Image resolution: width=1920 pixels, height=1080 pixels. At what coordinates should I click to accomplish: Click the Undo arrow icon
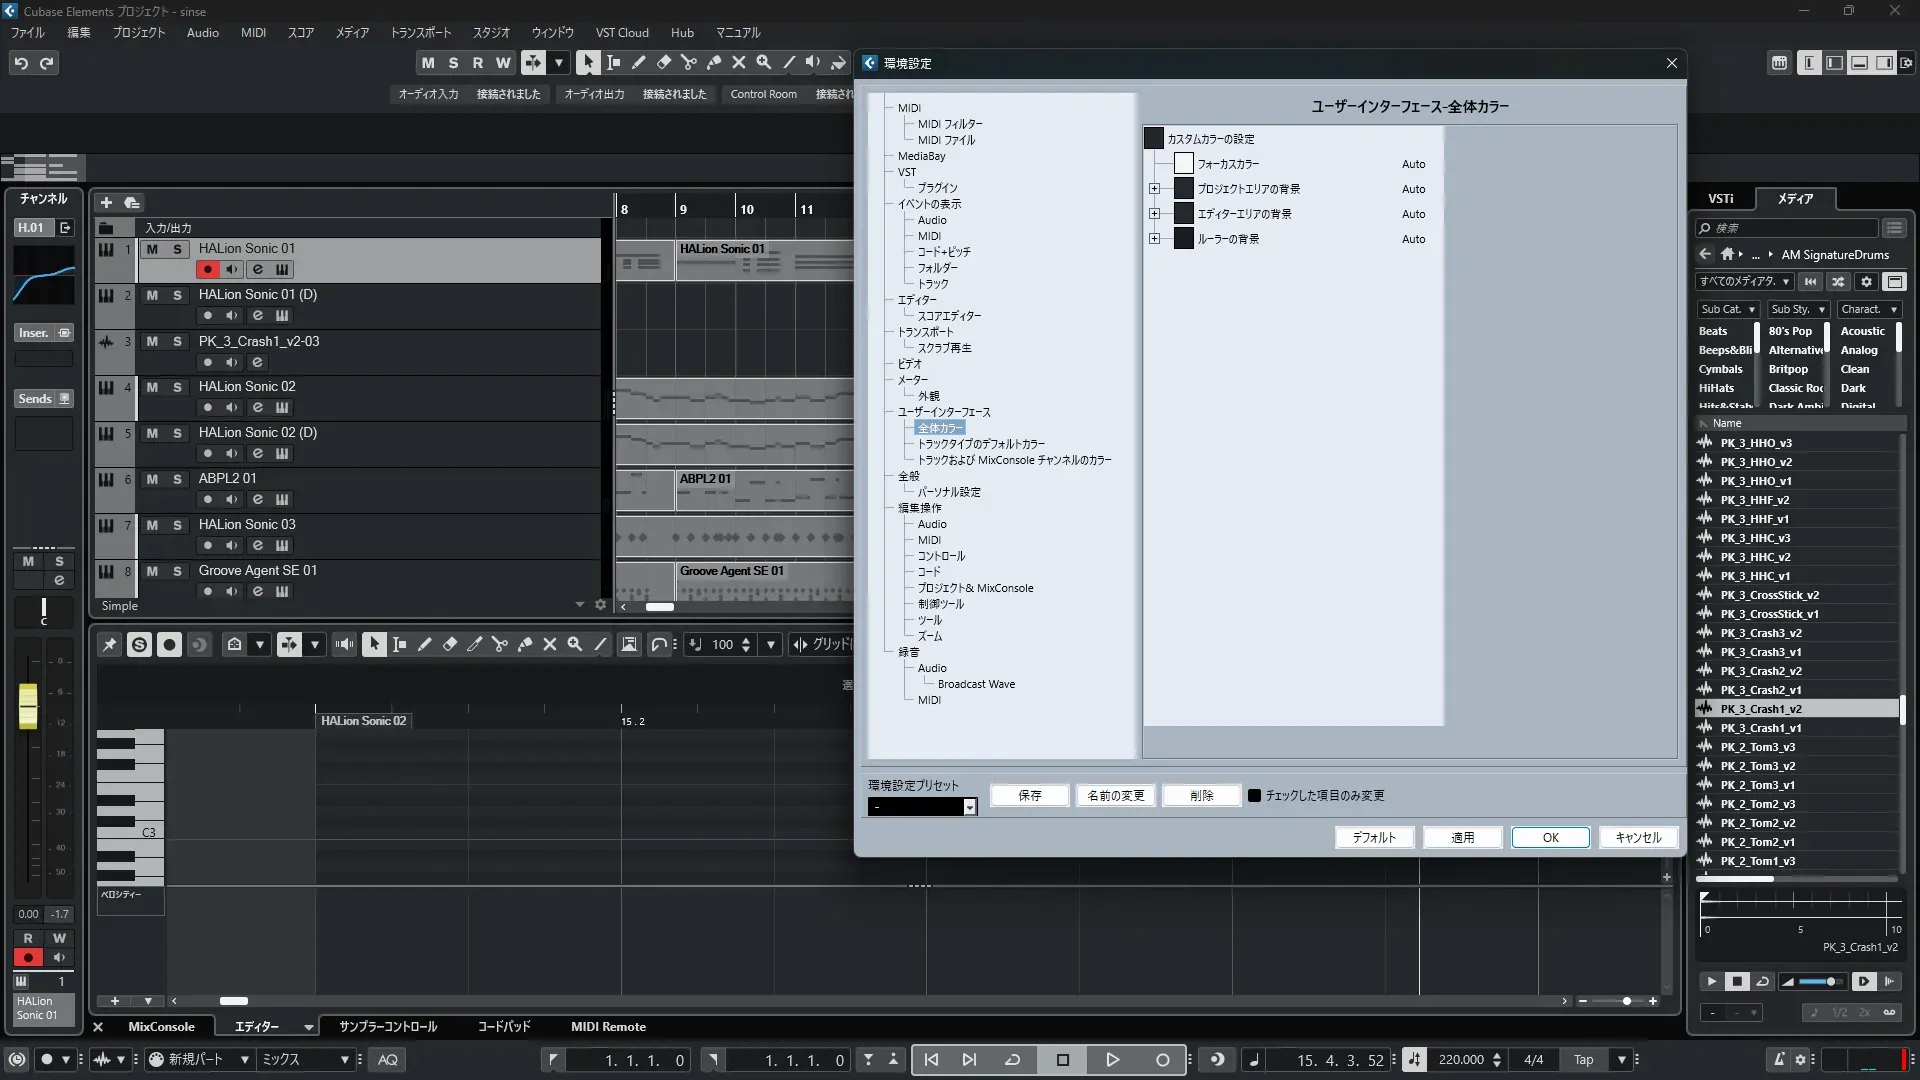coord(21,63)
